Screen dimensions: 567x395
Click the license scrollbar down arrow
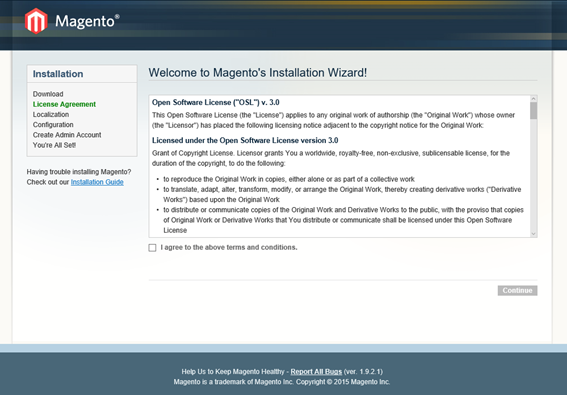(533, 234)
